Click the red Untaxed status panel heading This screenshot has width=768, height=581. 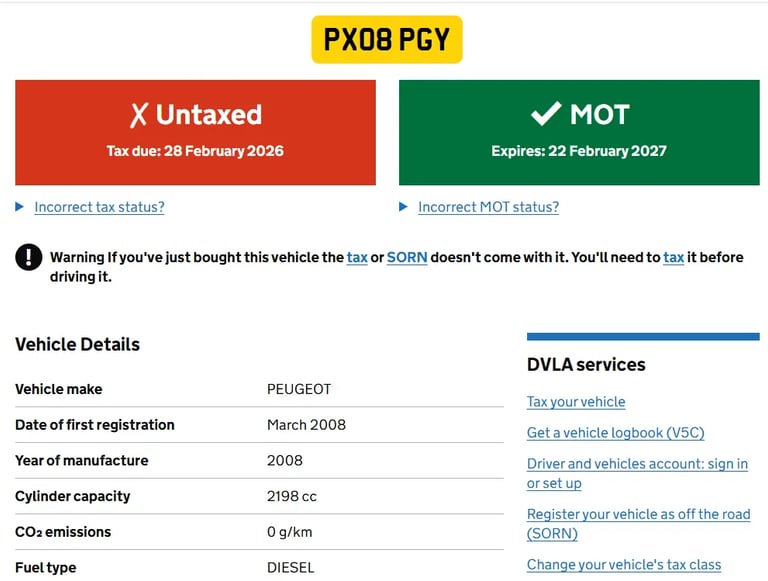(209, 115)
